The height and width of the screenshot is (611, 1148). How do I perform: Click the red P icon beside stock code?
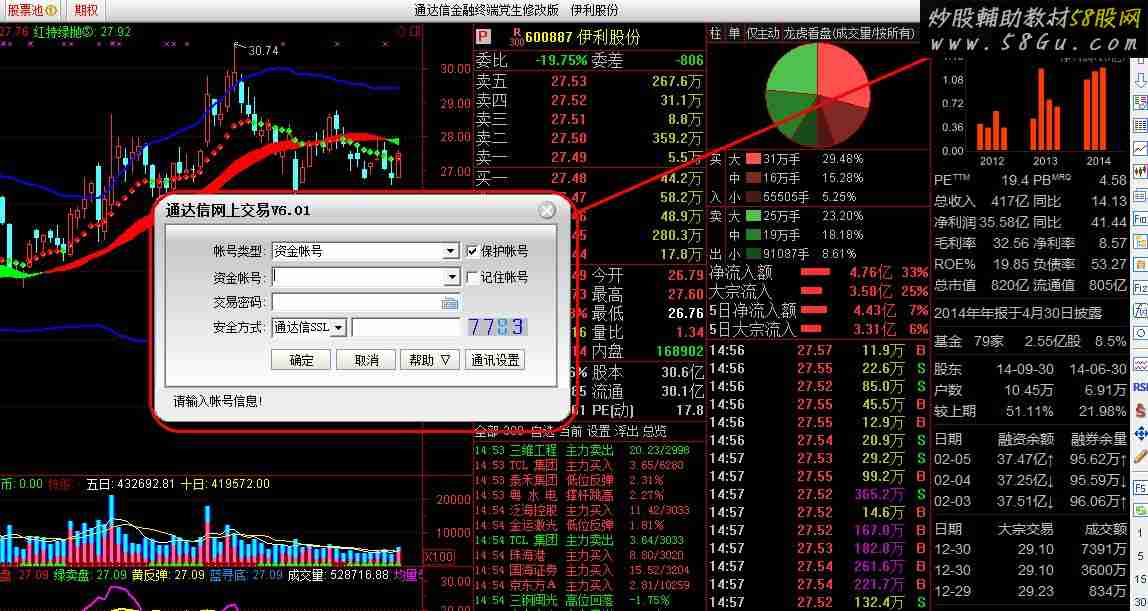tap(483, 36)
